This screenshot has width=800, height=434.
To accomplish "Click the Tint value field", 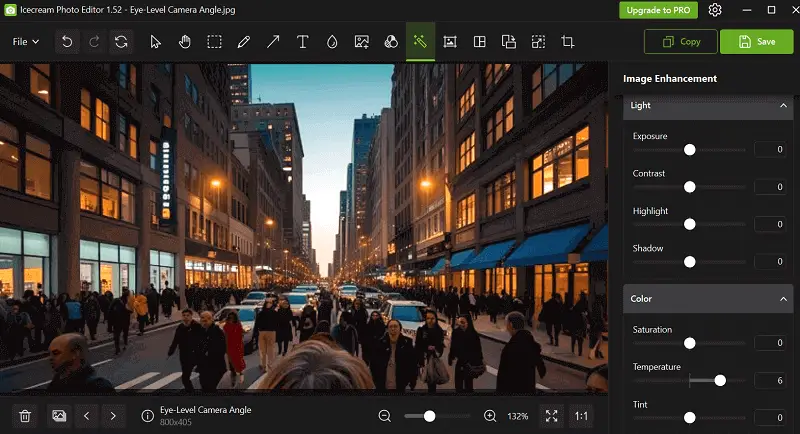I will point(770,418).
